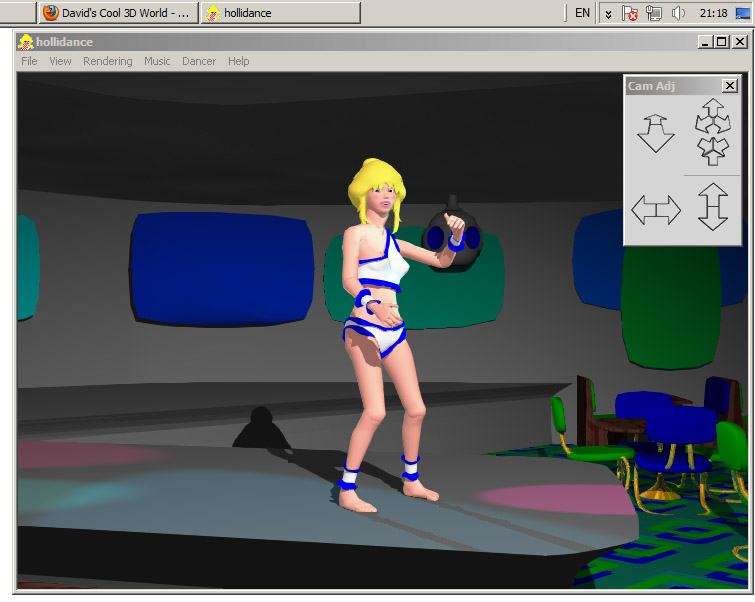Click the network connection tray icon
The width and height of the screenshot is (755, 602).
[654, 13]
